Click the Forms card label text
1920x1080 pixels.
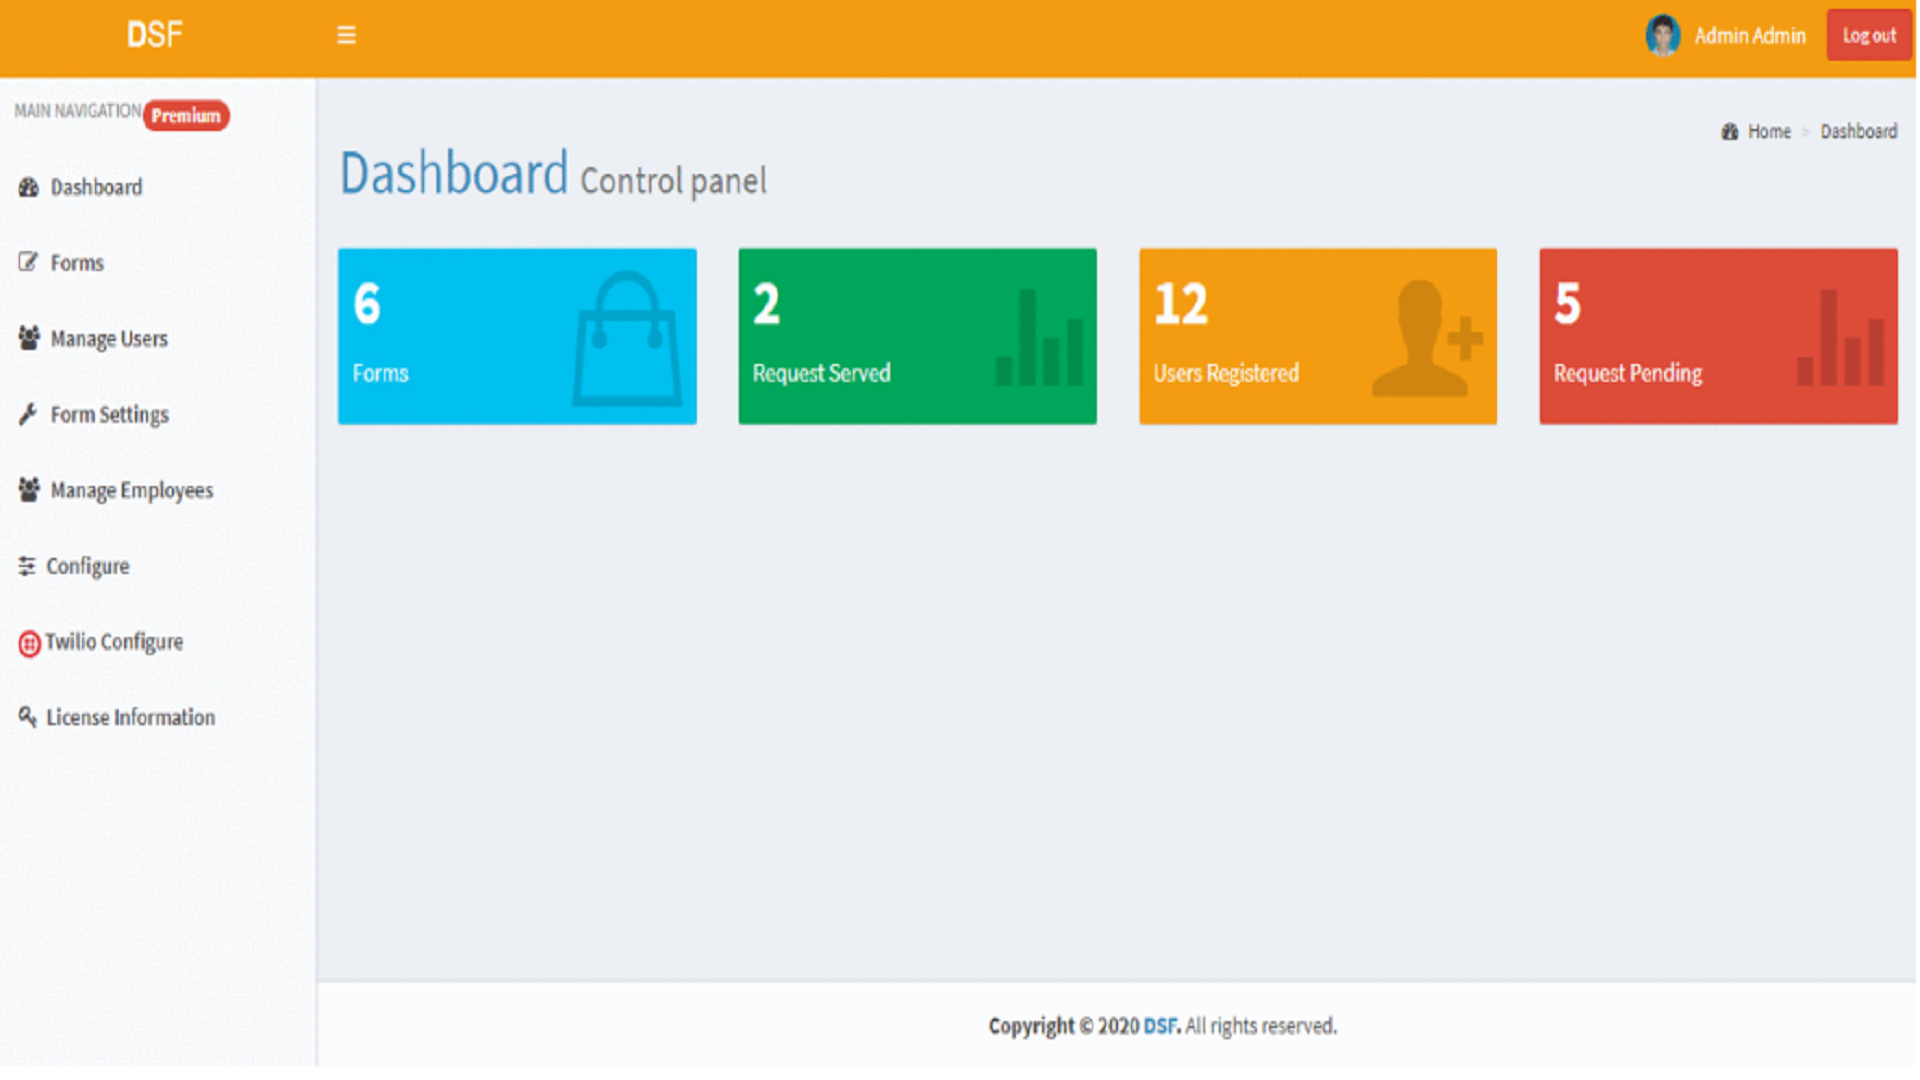pos(380,373)
